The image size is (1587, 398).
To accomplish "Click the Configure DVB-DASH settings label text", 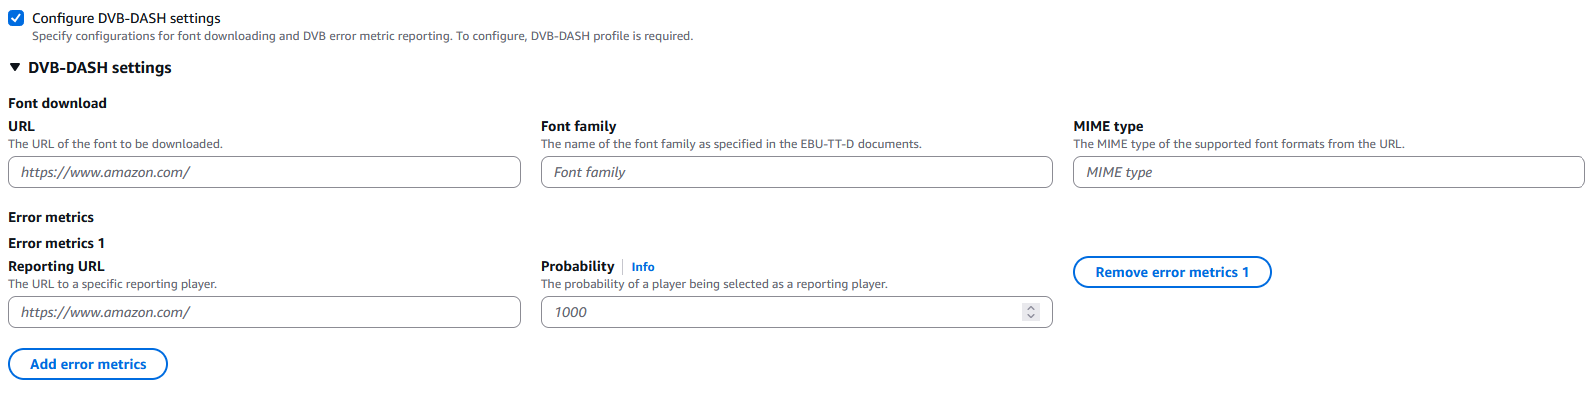I will (126, 18).
